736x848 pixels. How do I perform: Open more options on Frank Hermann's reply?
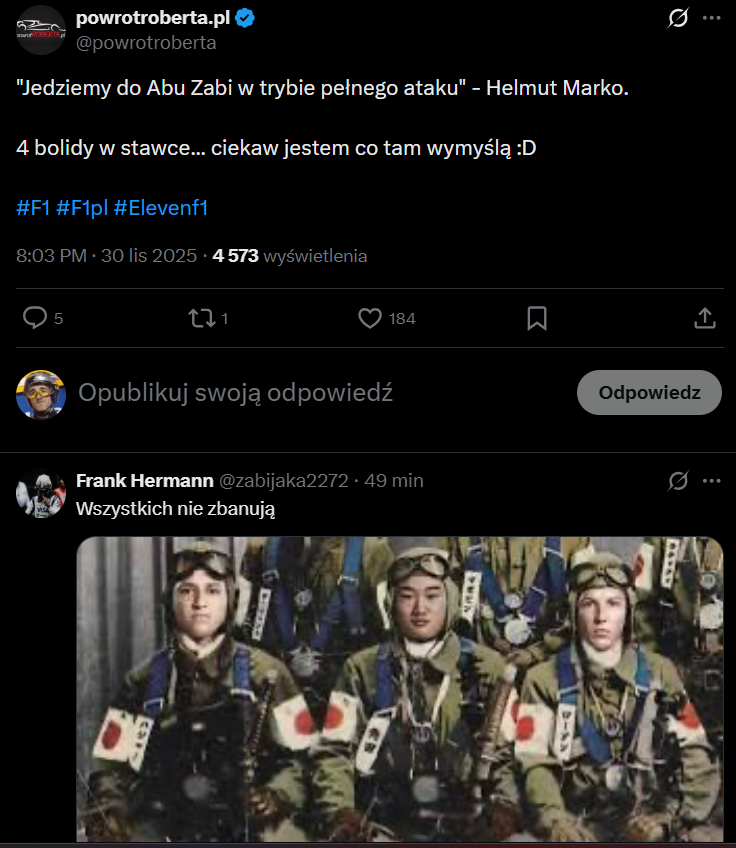tap(711, 481)
